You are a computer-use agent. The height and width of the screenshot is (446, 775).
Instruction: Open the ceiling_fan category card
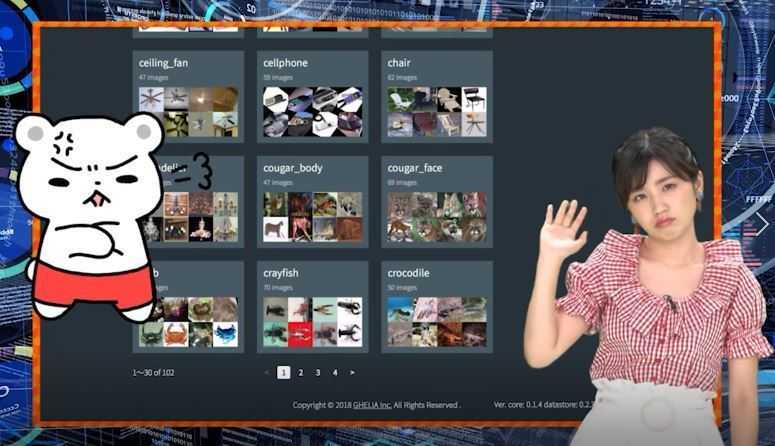click(x=188, y=97)
